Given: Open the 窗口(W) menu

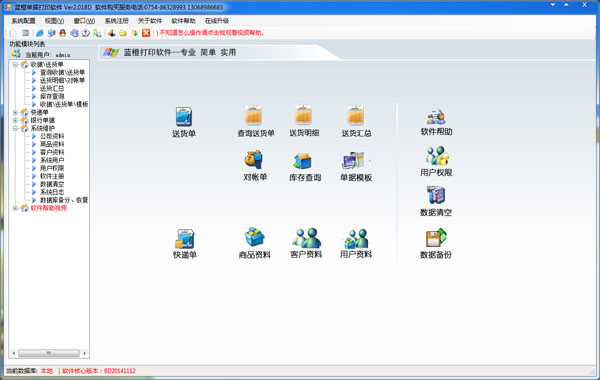Looking at the screenshot, I should pos(84,21).
